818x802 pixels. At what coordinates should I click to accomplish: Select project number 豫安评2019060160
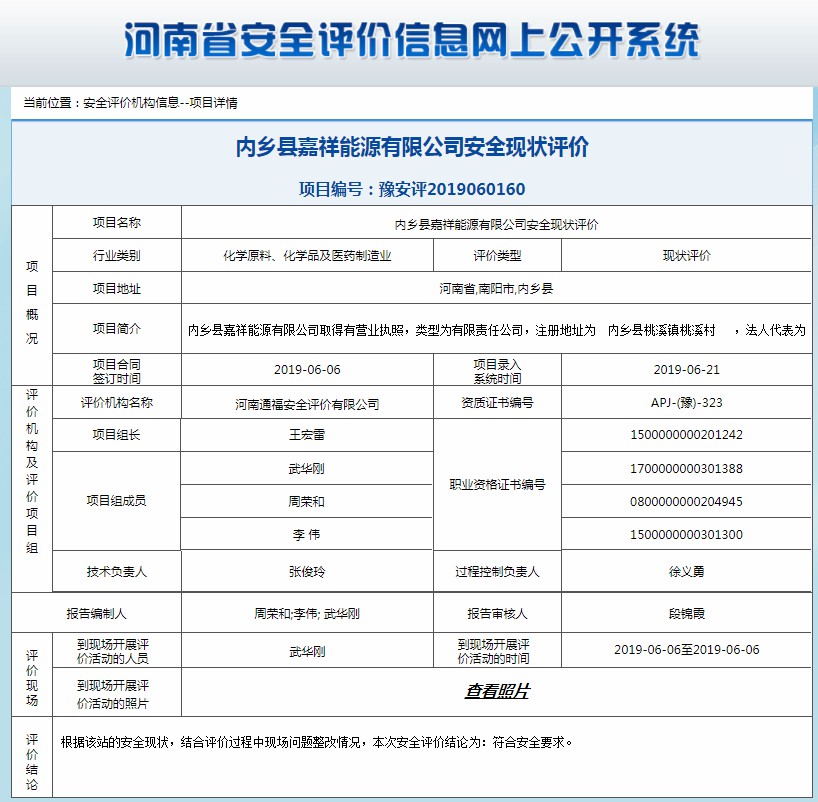452,189
